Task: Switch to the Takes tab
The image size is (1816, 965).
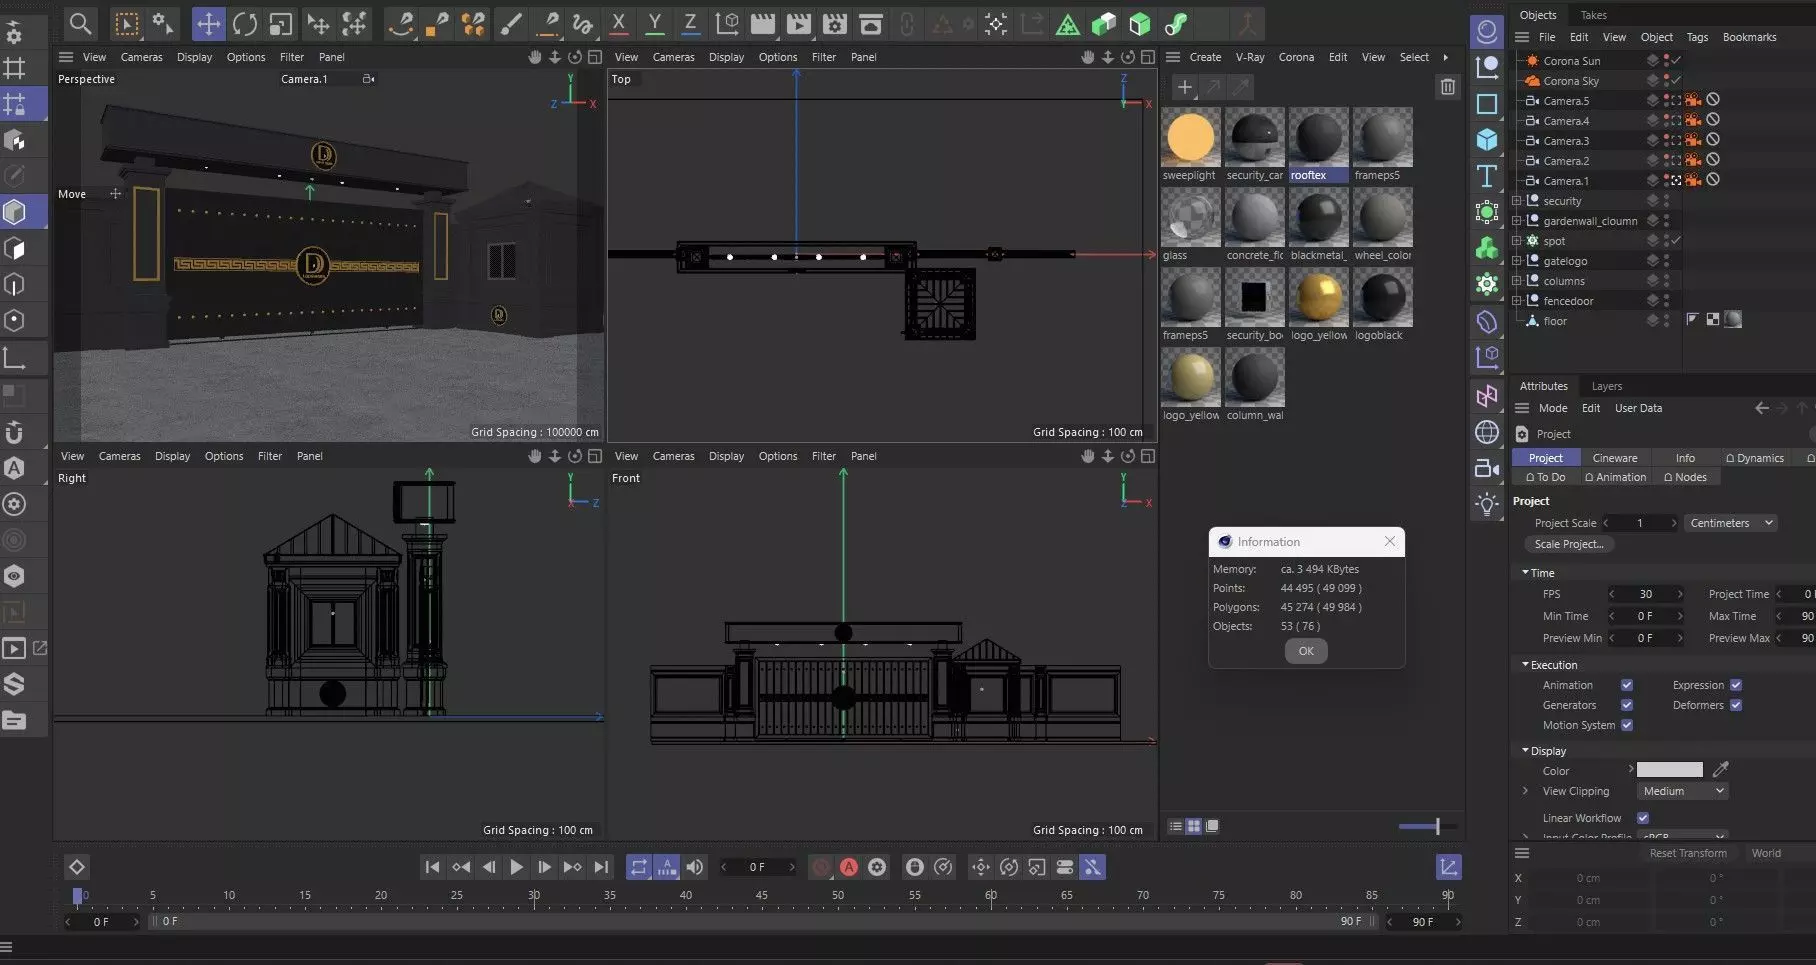Action: coord(1594,15)
